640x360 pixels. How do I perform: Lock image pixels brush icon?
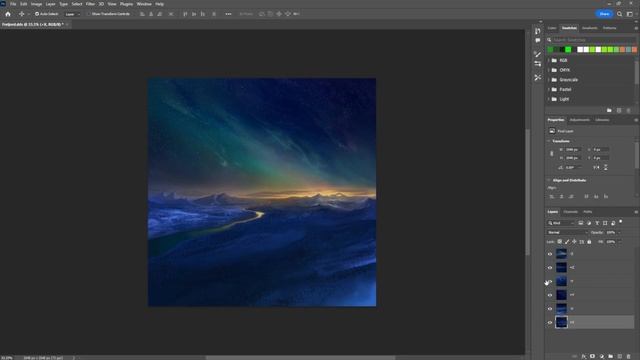[x=567, y=242]
